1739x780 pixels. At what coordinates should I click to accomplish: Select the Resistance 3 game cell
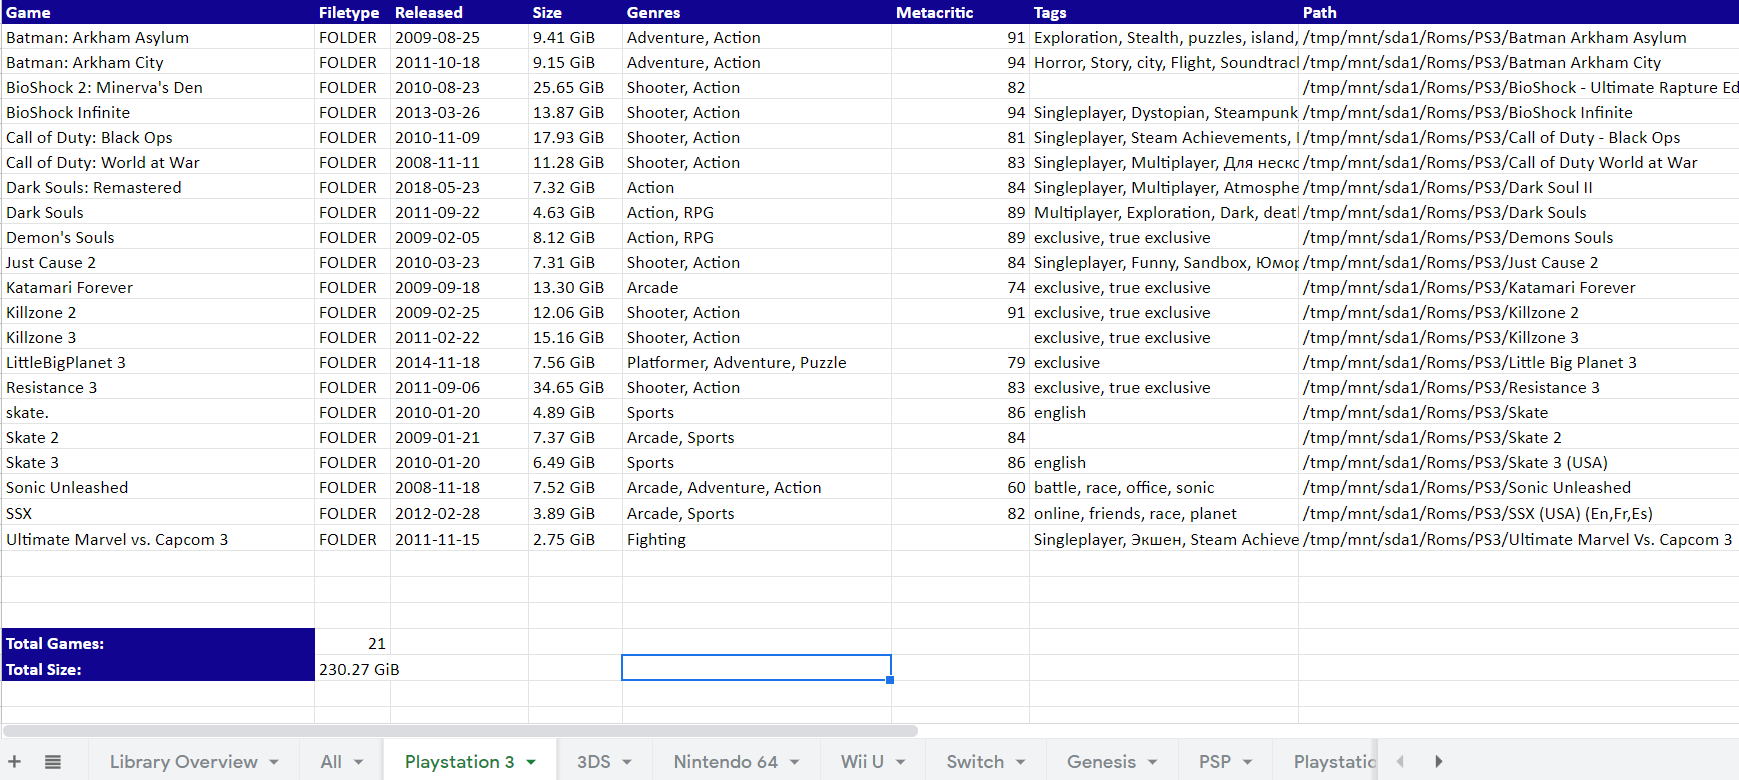158,387
